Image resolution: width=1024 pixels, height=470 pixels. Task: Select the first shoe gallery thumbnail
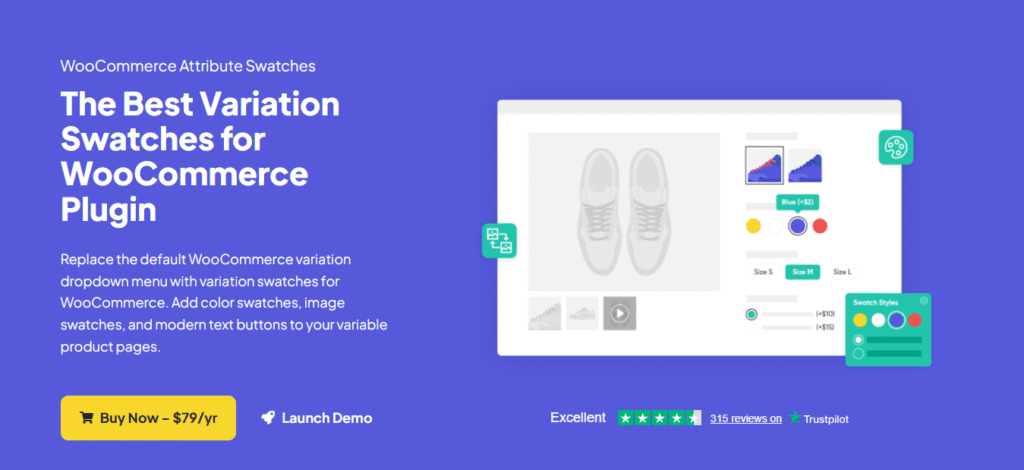click(x=545, y=313)
